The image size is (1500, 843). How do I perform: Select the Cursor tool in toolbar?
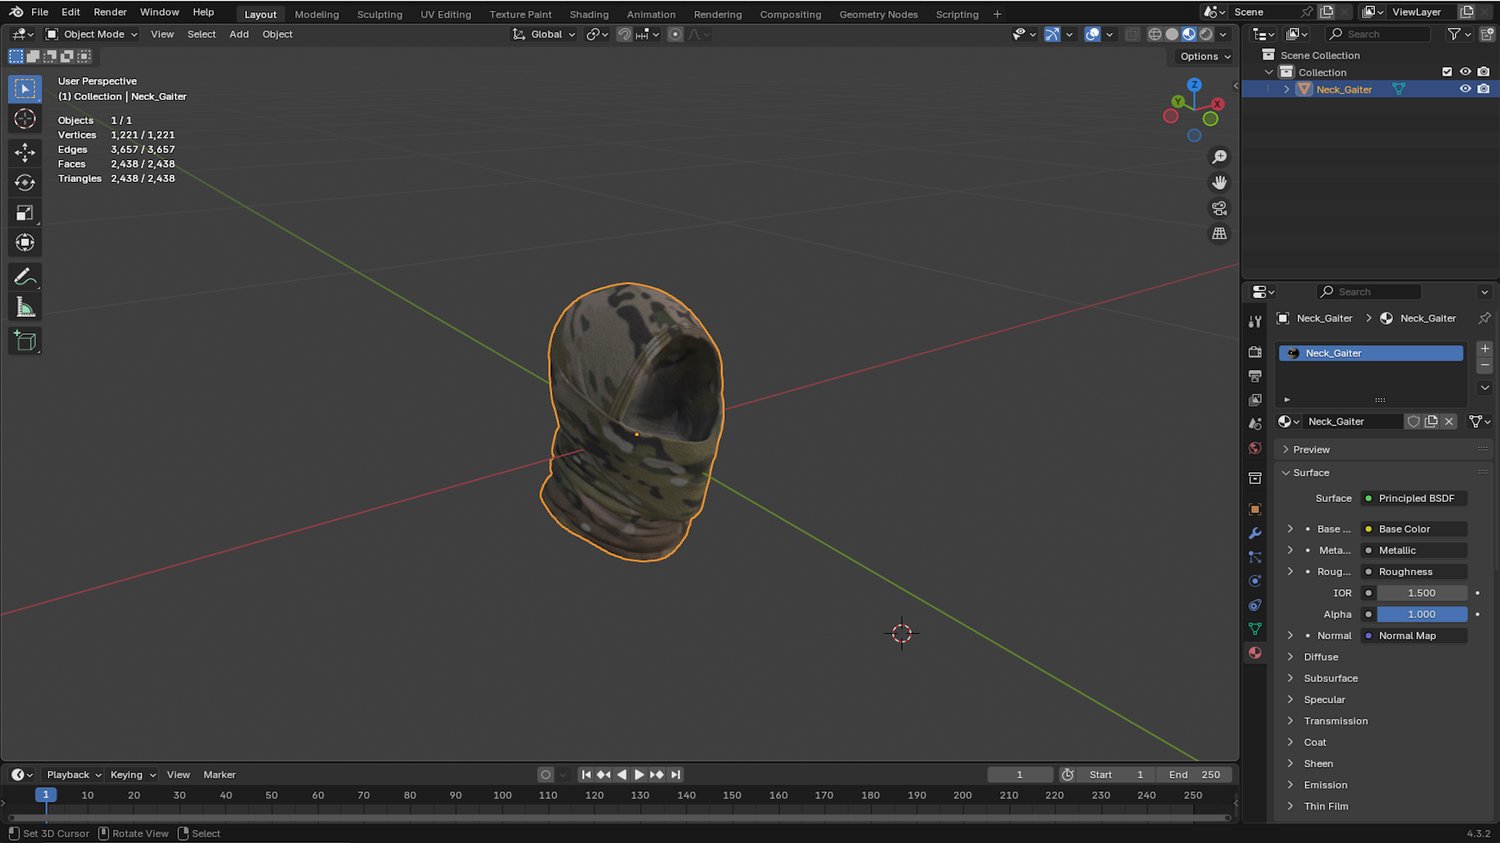(x=25, y=119)
